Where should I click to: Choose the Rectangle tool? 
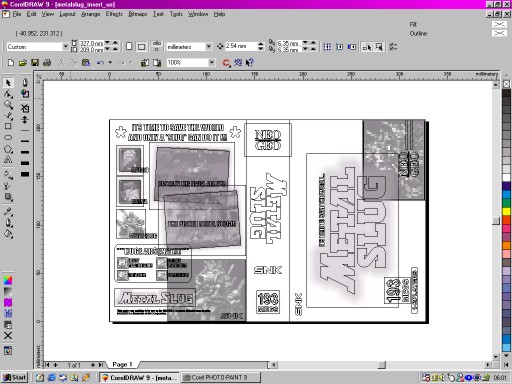point(8,126)
